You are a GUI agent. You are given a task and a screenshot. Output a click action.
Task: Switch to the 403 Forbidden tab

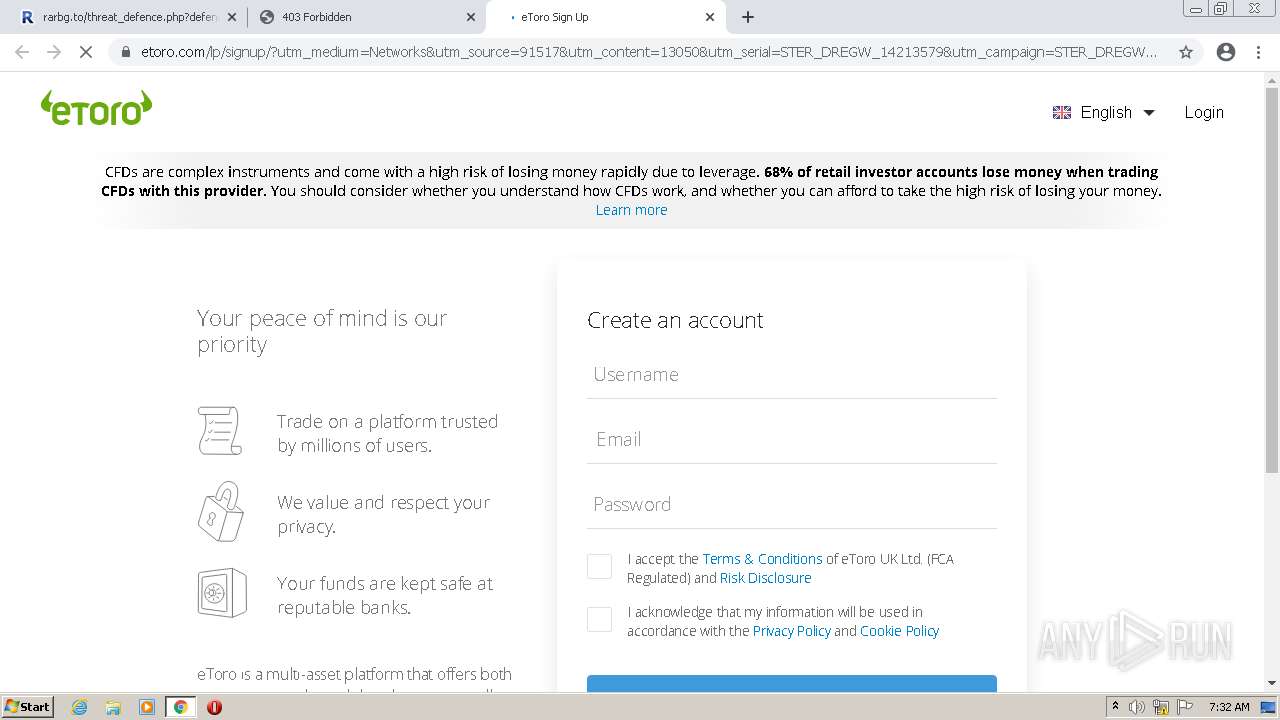tap(366, 17)
